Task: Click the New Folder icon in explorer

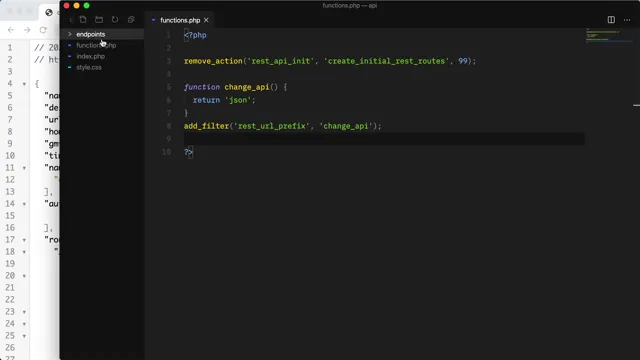Action: tap(99, 20)
